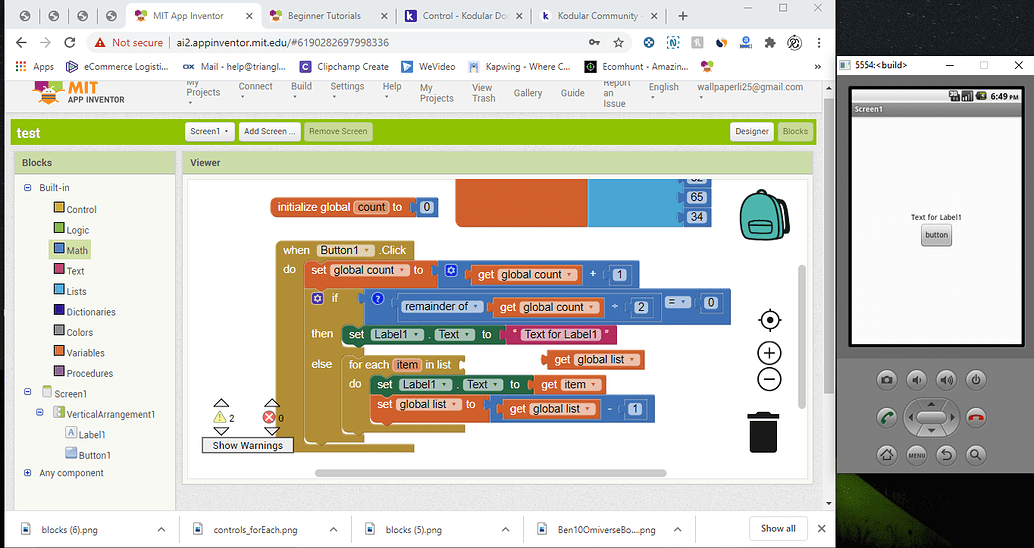
Task: Collapse the Built-in blocks tree
Action: [27, 188]
